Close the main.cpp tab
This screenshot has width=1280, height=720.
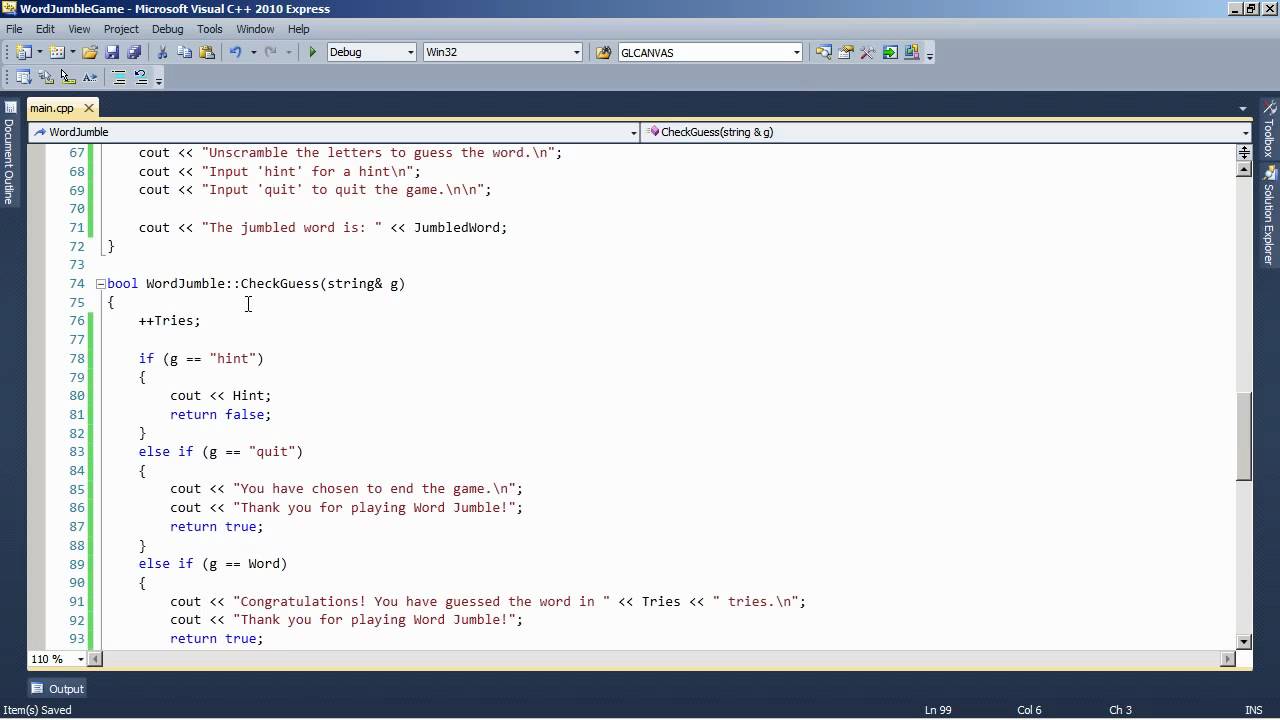(88, 108)
